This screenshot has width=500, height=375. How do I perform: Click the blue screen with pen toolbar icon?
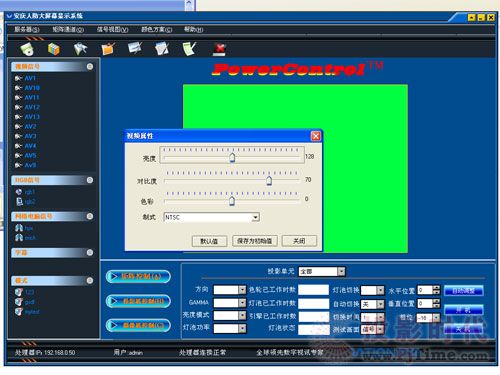(x=135, y=48)
